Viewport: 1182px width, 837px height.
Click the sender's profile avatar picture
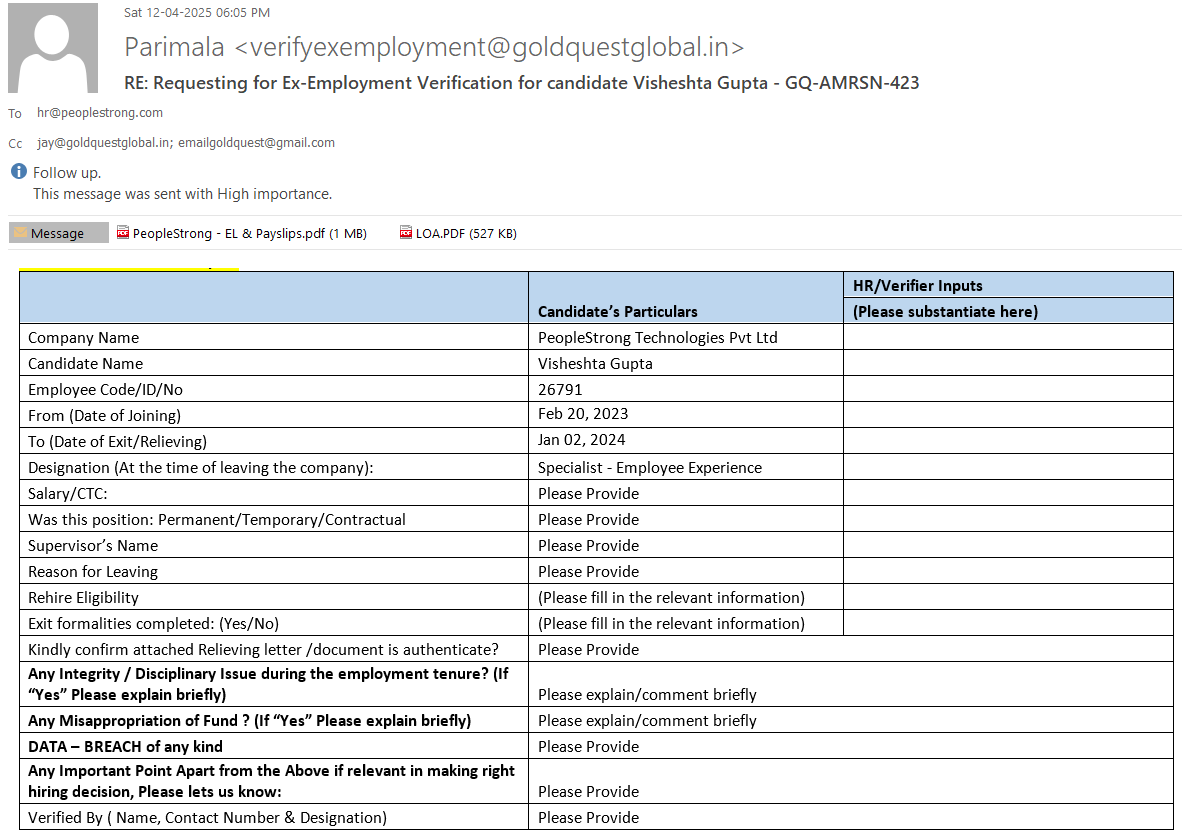pyautogui.click(x=53, y=48)
